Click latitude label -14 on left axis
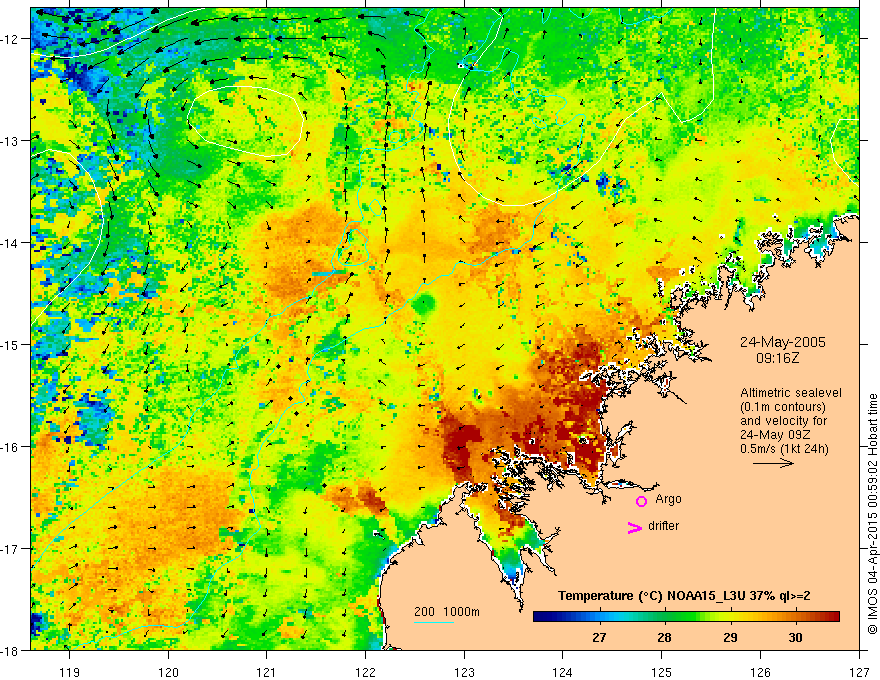This screenshot has height=680, width=880. pyautogui.click(x=10, y=243)
